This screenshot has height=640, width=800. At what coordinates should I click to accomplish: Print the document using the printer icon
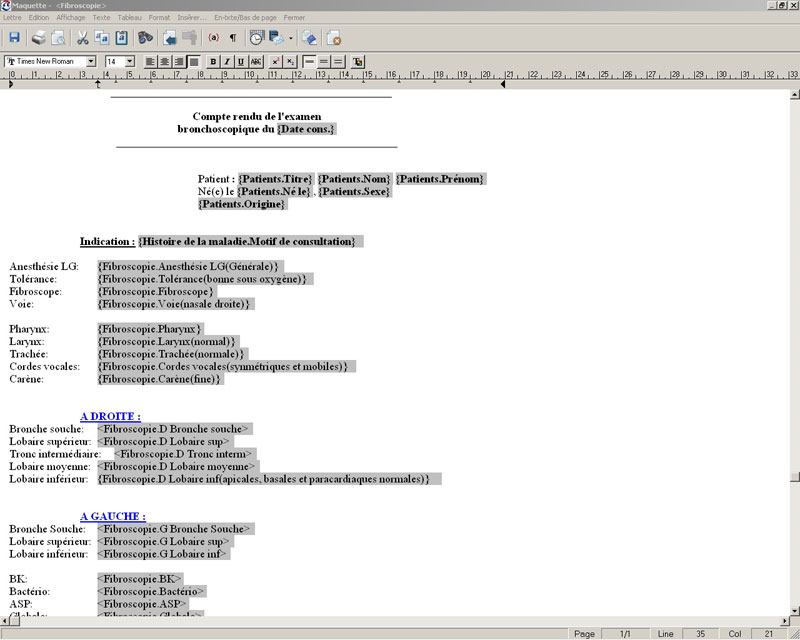(x=39, y=37)
